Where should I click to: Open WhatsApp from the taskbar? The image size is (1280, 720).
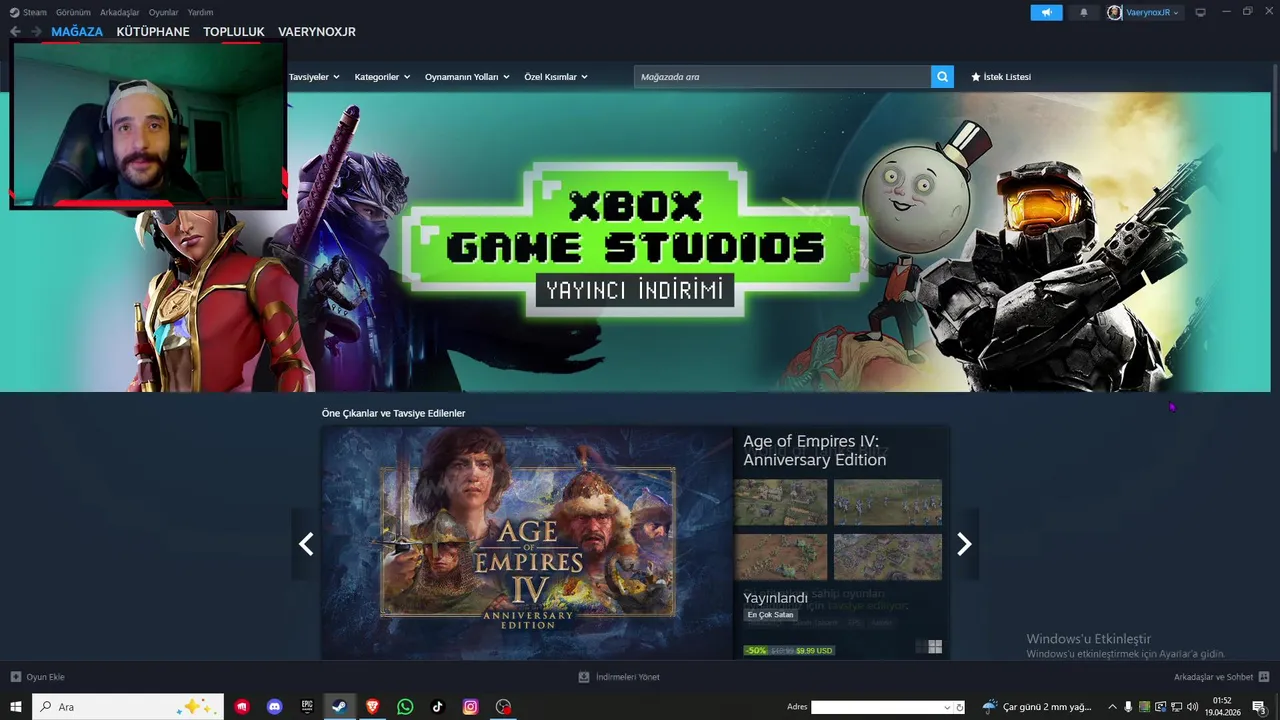pyautogui.click(x=405, y=707)
